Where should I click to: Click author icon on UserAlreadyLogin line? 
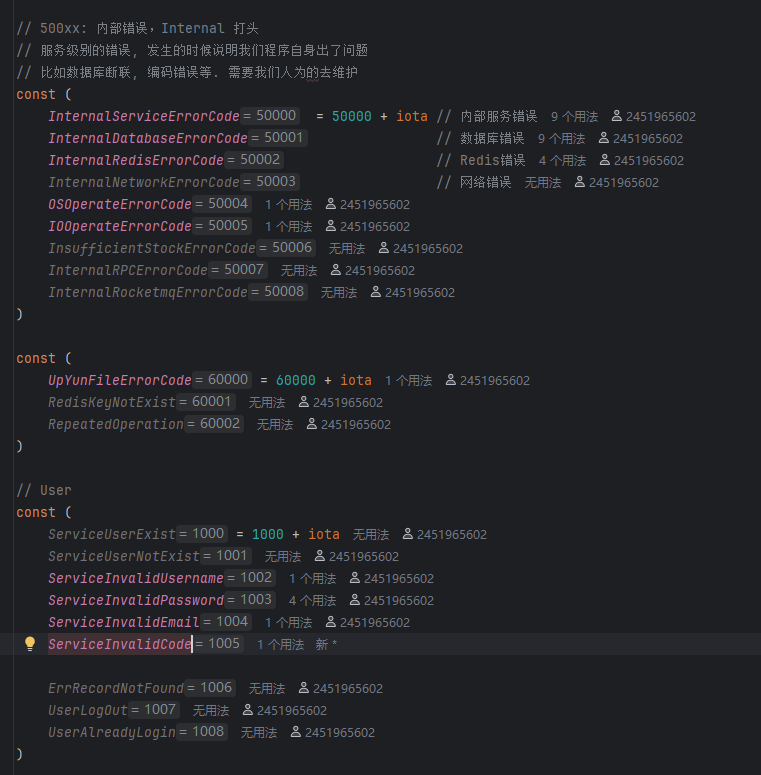[296, 732]
